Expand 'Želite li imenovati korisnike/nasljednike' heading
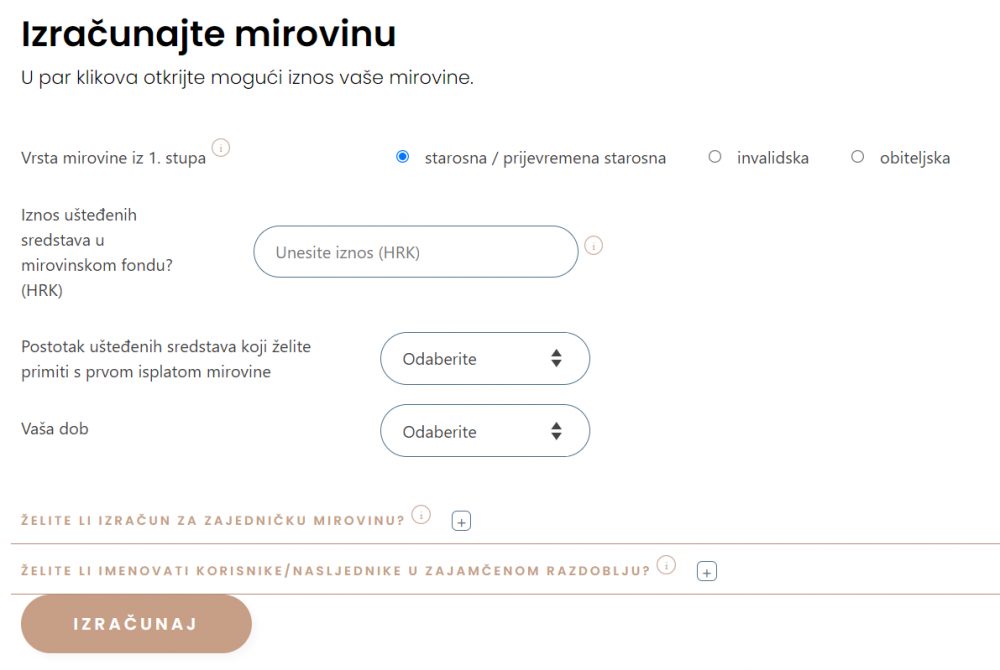Image resolution: width=1000 pixels, height=670 pixels. pos(335,572)
